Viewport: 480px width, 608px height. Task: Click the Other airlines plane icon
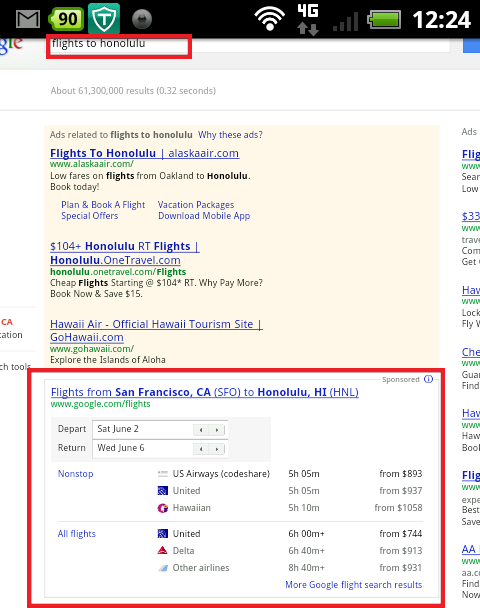[x=163, y=568]
